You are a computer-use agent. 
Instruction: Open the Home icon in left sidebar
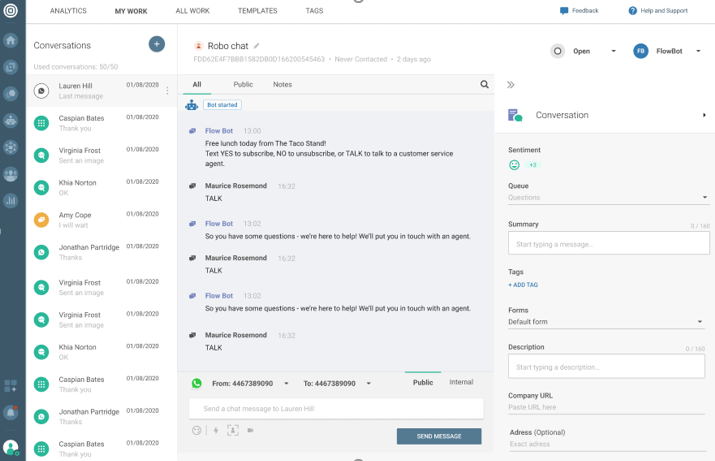pos(11,41)
